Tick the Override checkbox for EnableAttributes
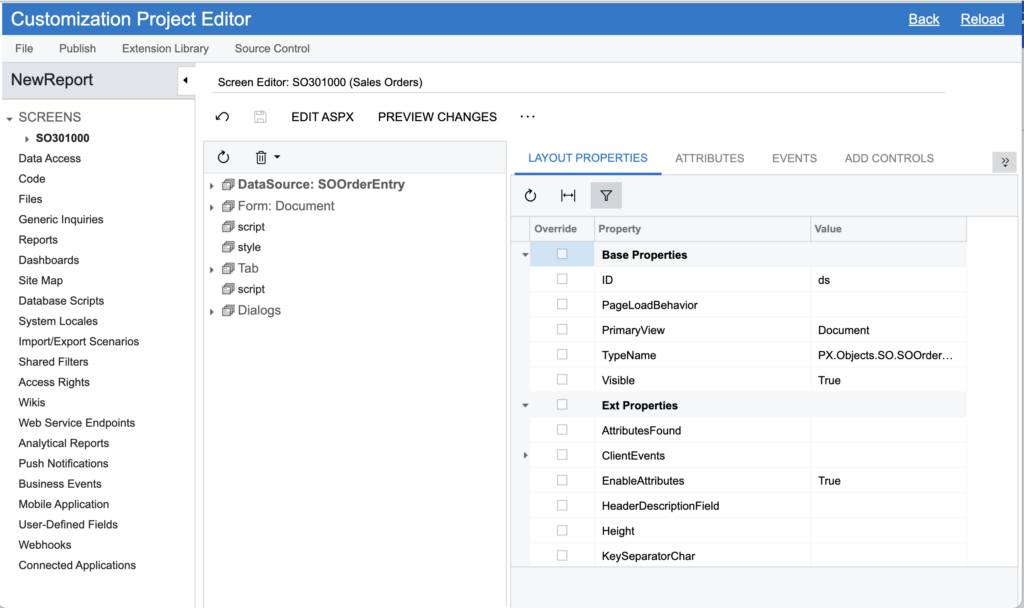1024x608 pixels. click(562, 480)
